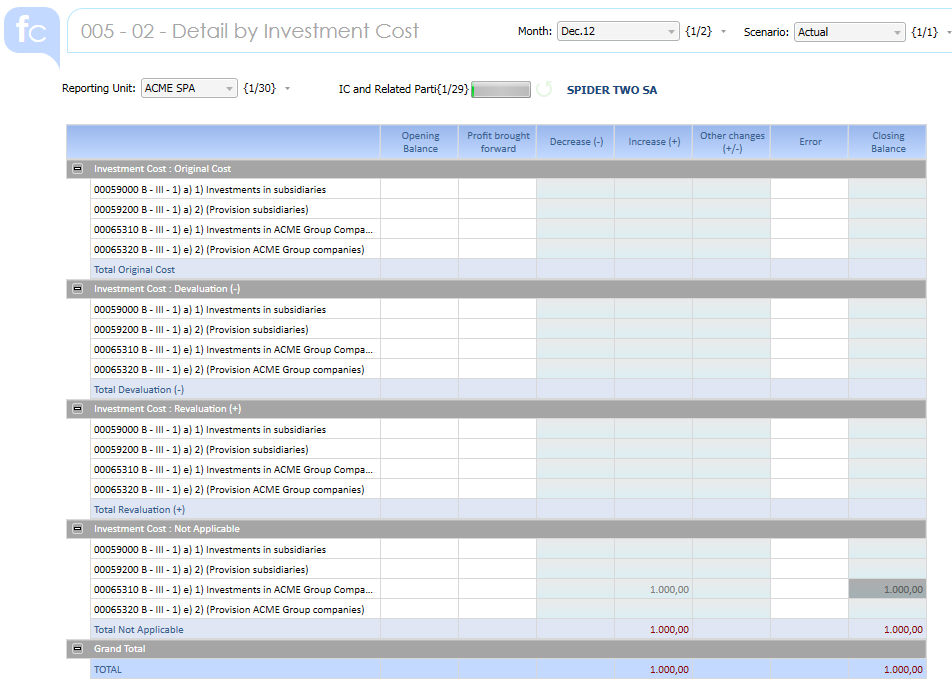Select the Total Original Cost row label
The width and height of the screenshot is (952, 695).
click(x=134, y=270)
